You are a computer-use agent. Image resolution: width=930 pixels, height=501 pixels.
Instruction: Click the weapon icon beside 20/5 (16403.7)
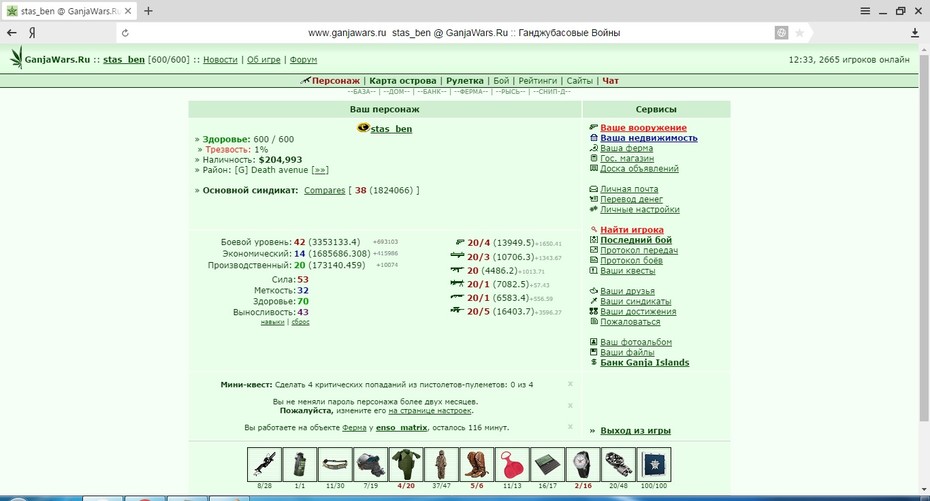(457, 310)
